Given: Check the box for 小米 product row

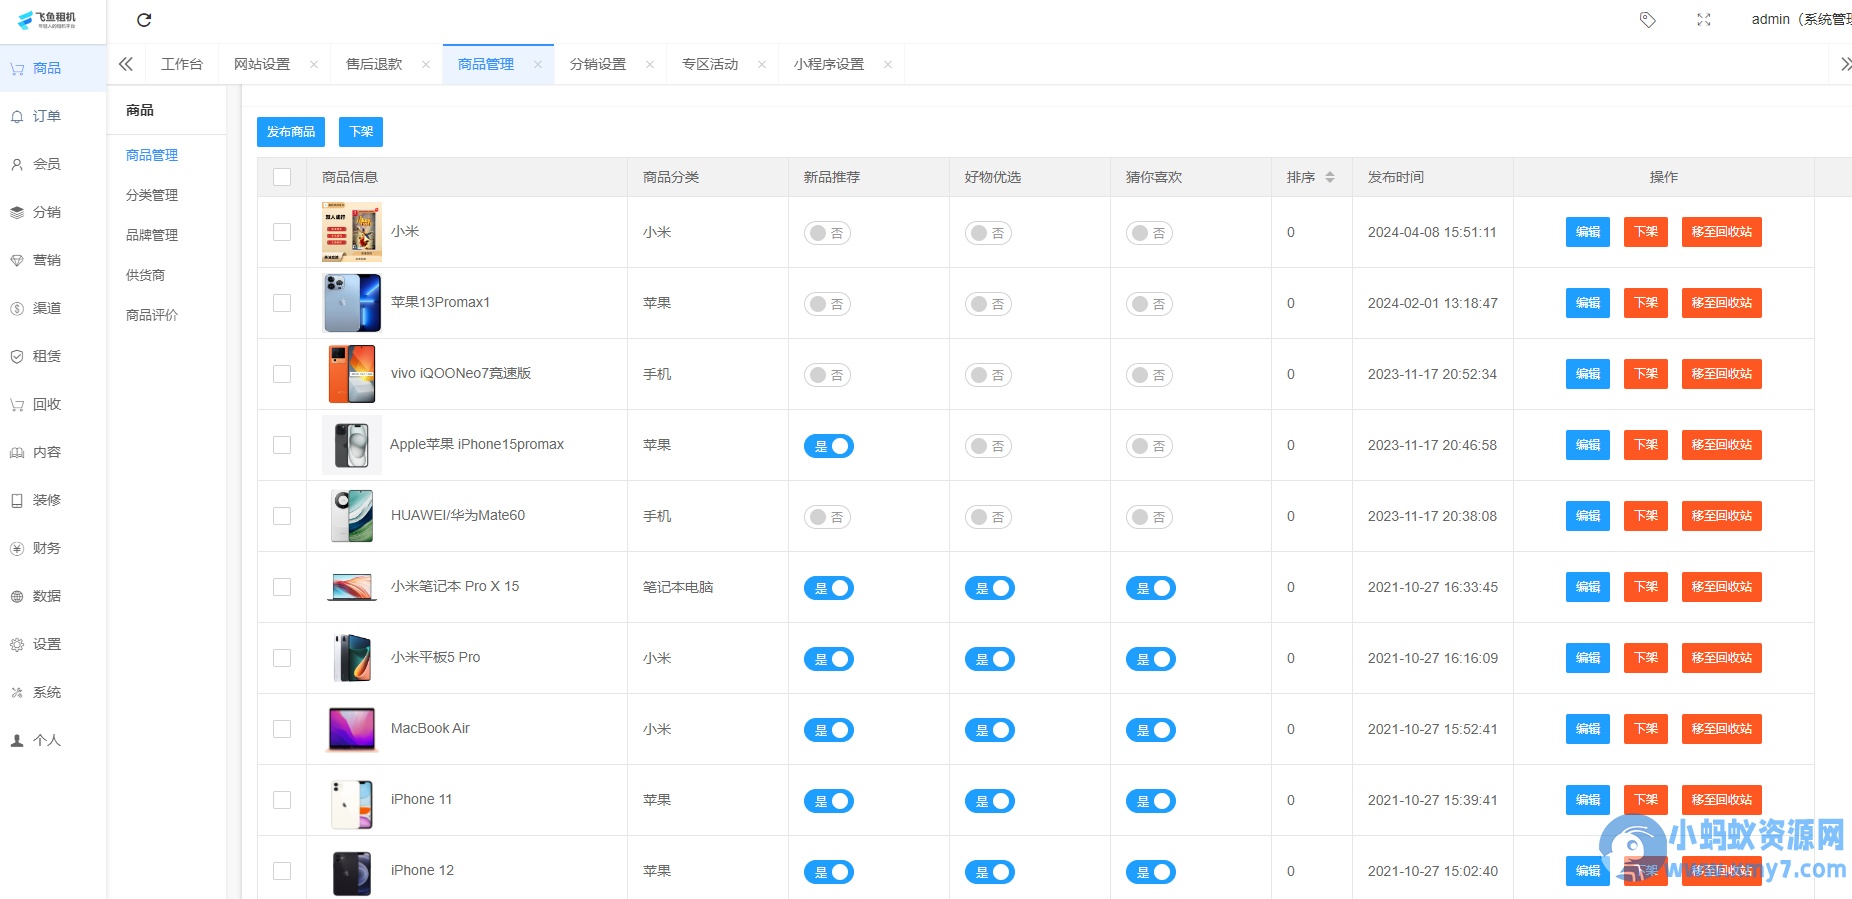Looking at the screenshot, I should click(x=282, y=232).
